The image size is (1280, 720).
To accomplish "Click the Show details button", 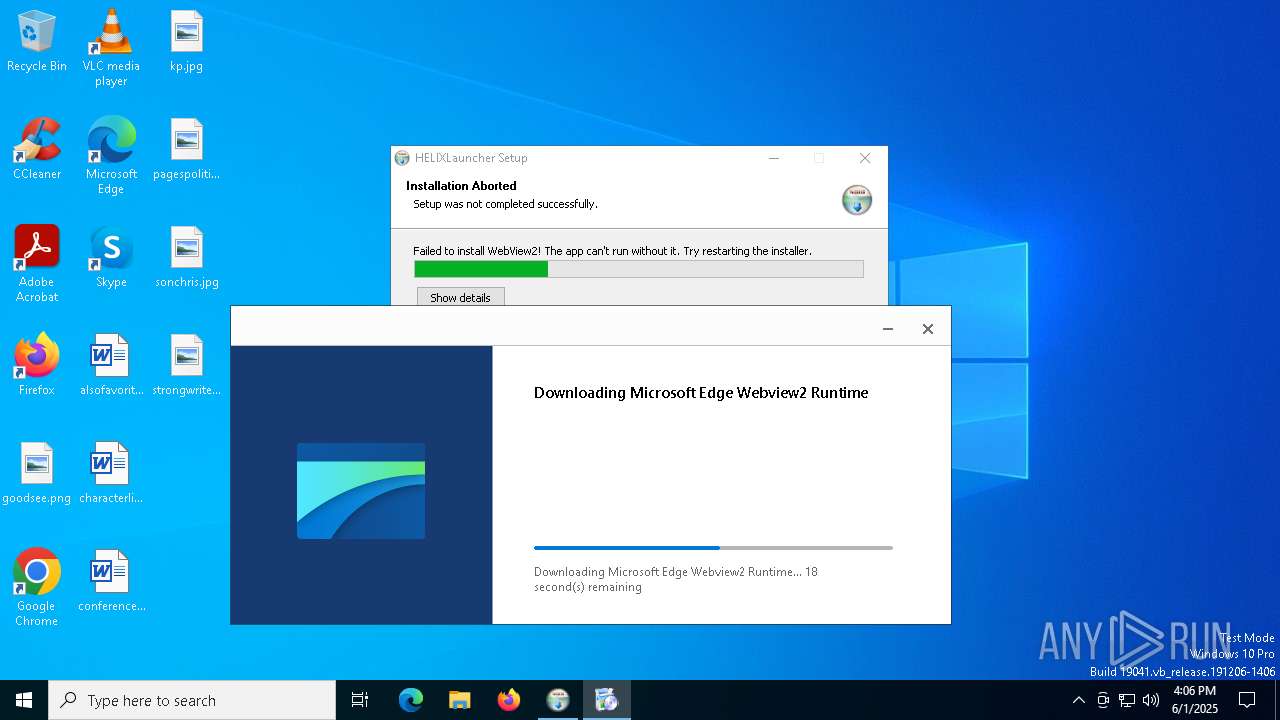I will tap(460, 298).
